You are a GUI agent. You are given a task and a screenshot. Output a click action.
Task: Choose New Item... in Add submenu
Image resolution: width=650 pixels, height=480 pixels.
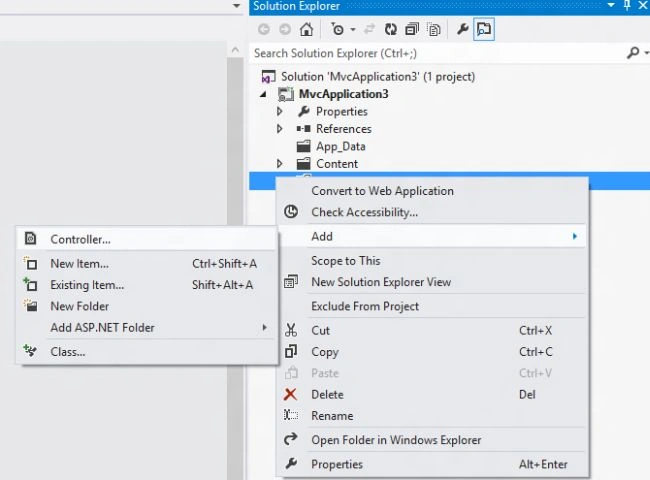[x=146, y=264]
